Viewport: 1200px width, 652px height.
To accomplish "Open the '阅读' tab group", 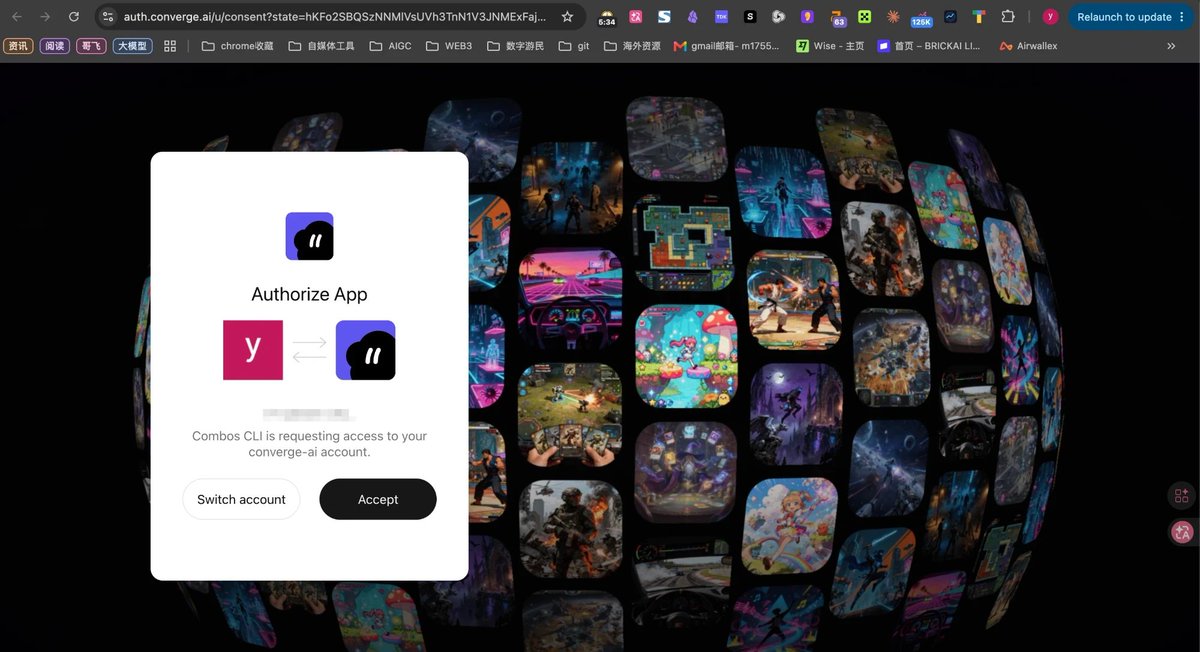I will click(55, 46).
